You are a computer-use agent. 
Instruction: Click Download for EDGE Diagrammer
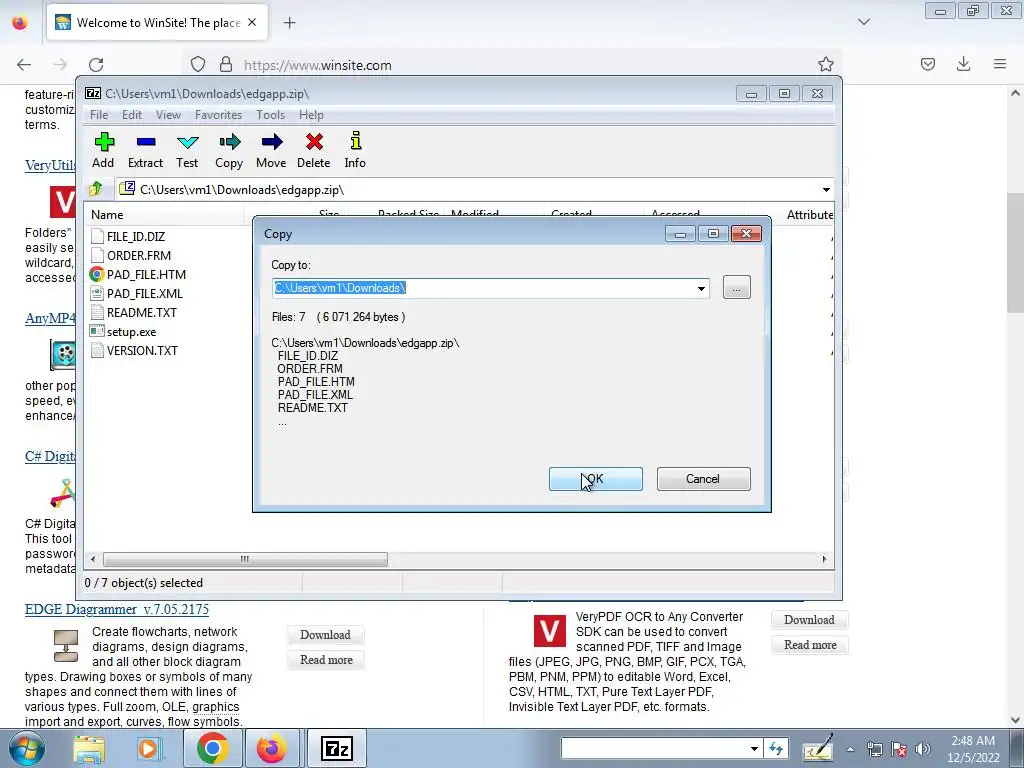(x=325, y=635)
